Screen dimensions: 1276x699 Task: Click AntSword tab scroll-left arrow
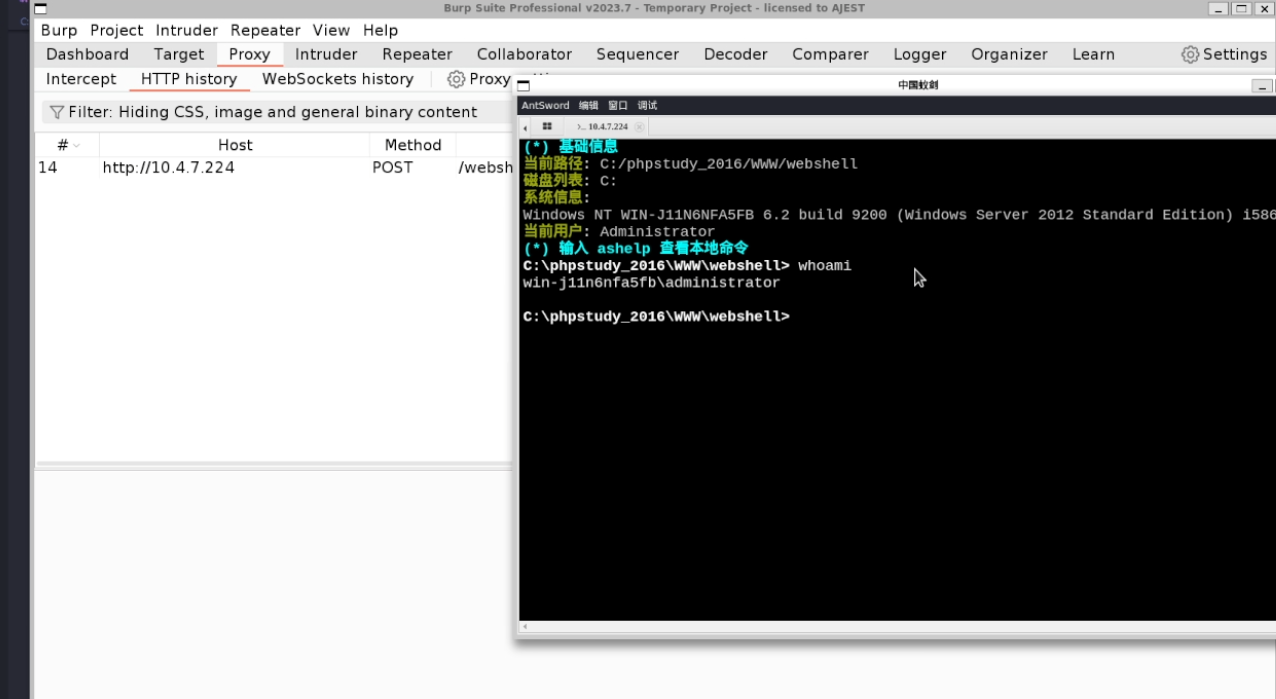526,128
